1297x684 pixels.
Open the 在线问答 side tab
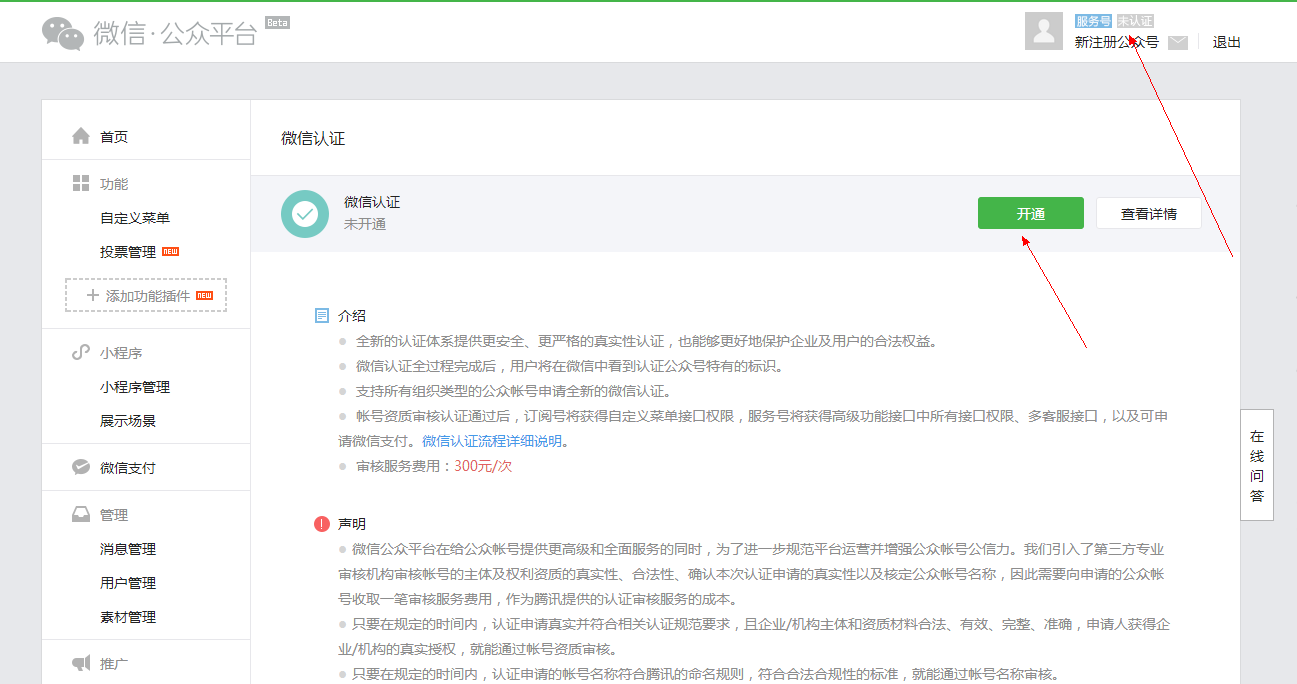click(1257, 465)
